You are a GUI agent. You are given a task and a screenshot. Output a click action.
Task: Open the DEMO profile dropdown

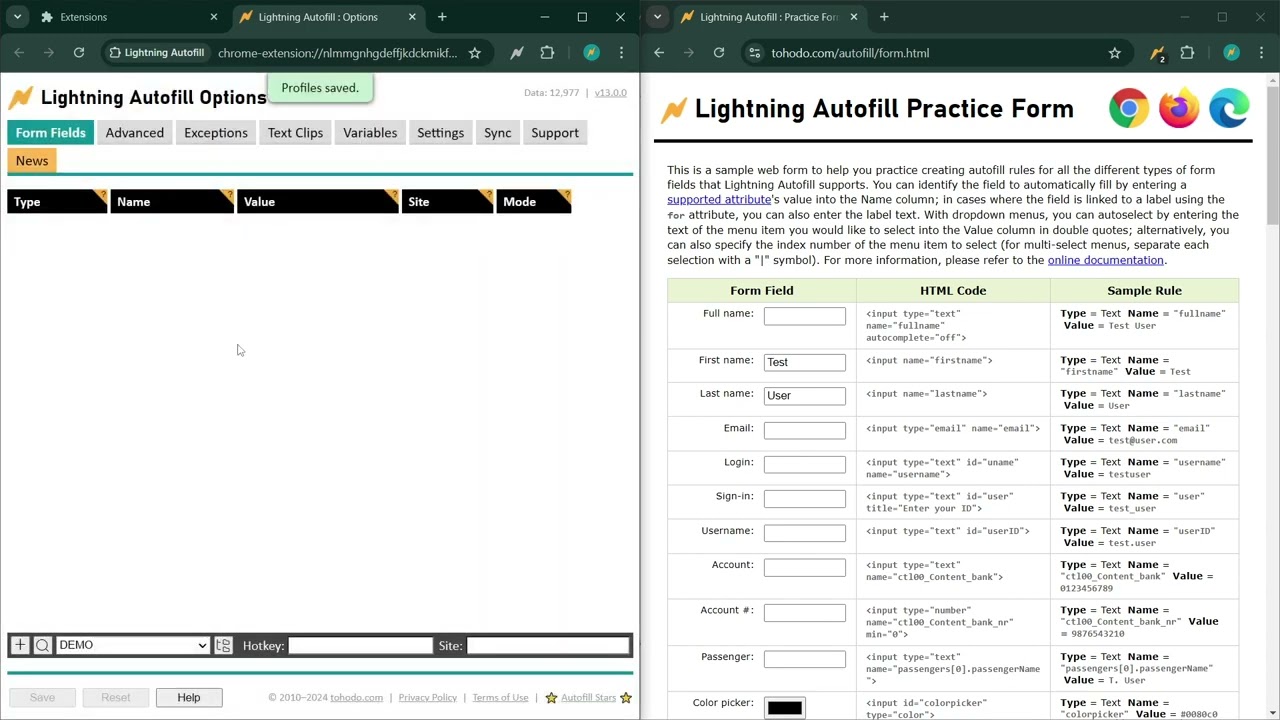(132, 645)
